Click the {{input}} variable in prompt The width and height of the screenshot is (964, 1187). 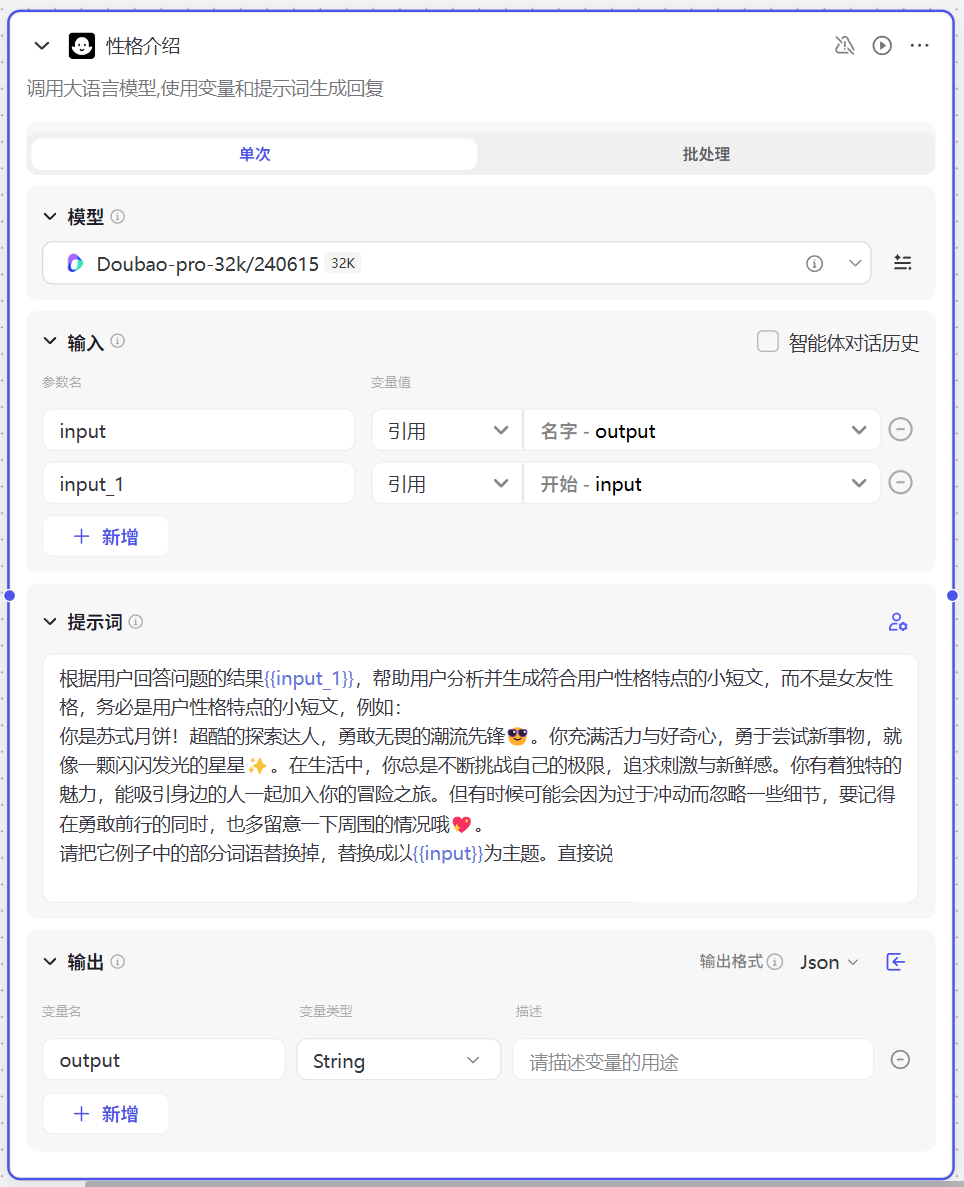coord(448,854)
